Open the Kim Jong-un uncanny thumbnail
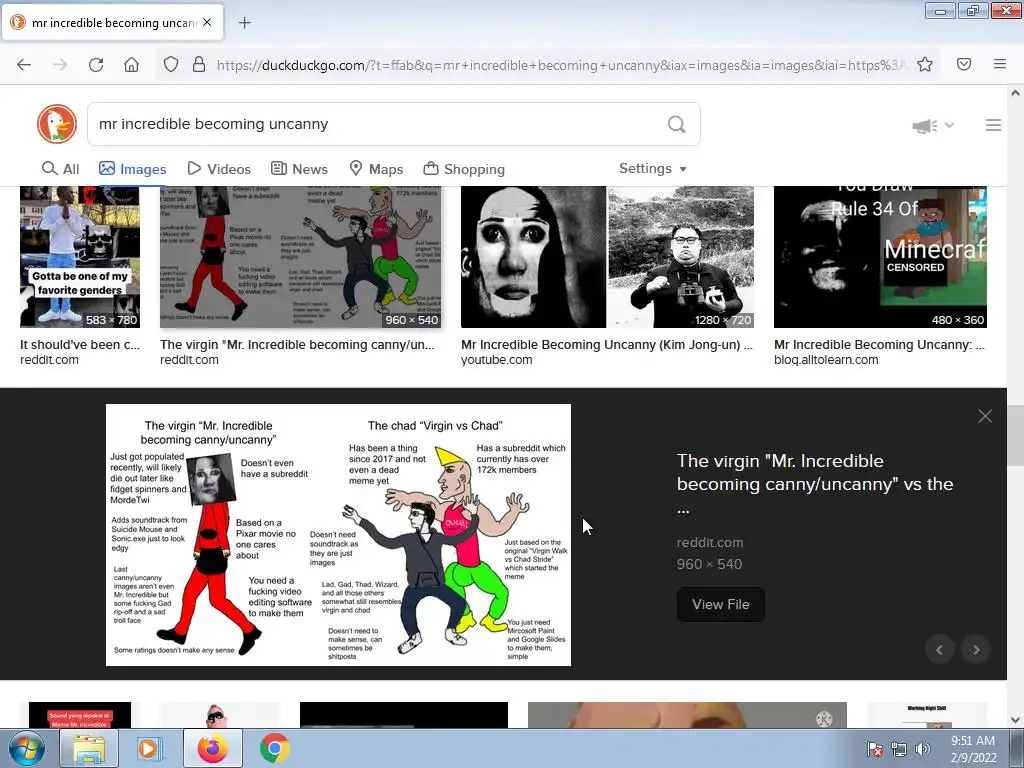Image resolution: width=1024 pixels, height=768 pixels. pyautogui.click(x=607, y=257)
